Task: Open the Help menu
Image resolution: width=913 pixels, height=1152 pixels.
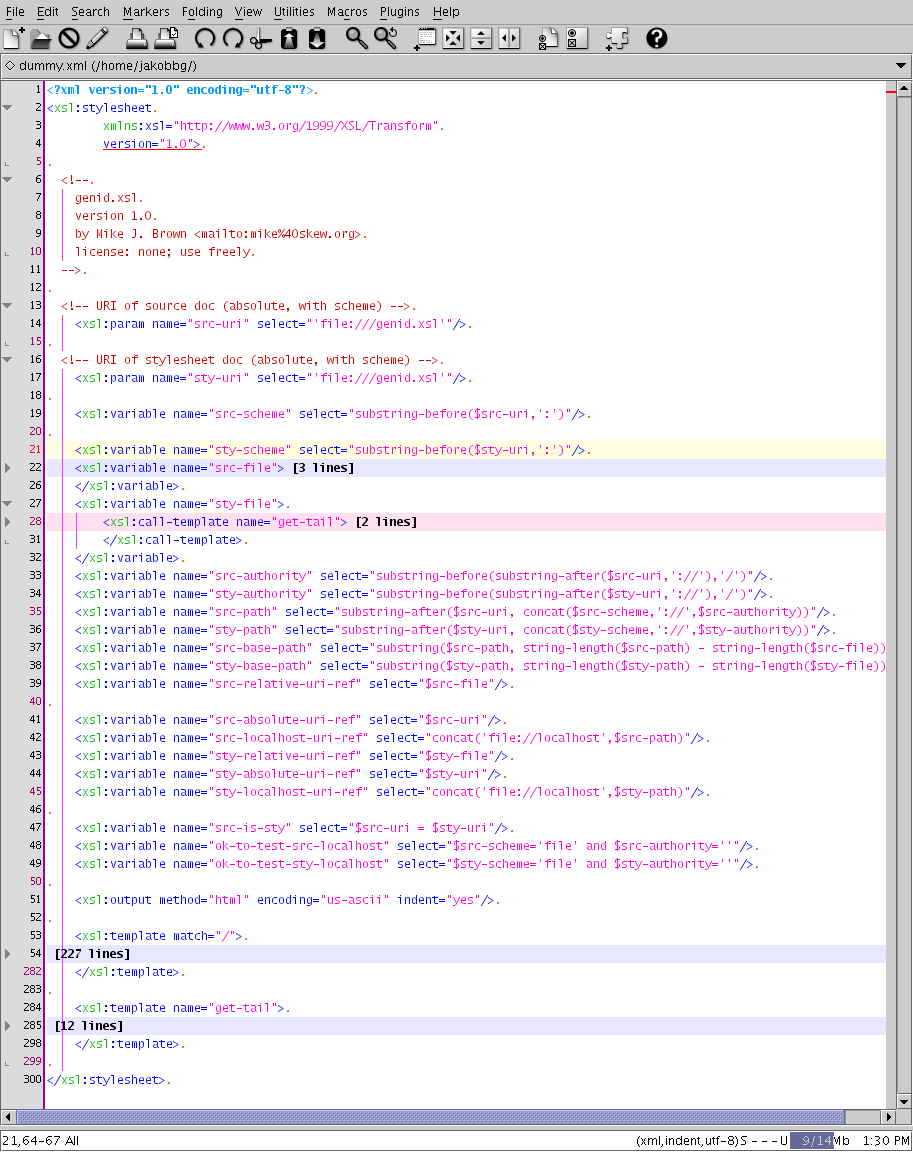Action: pyautogui.click(x=446, y=12)
